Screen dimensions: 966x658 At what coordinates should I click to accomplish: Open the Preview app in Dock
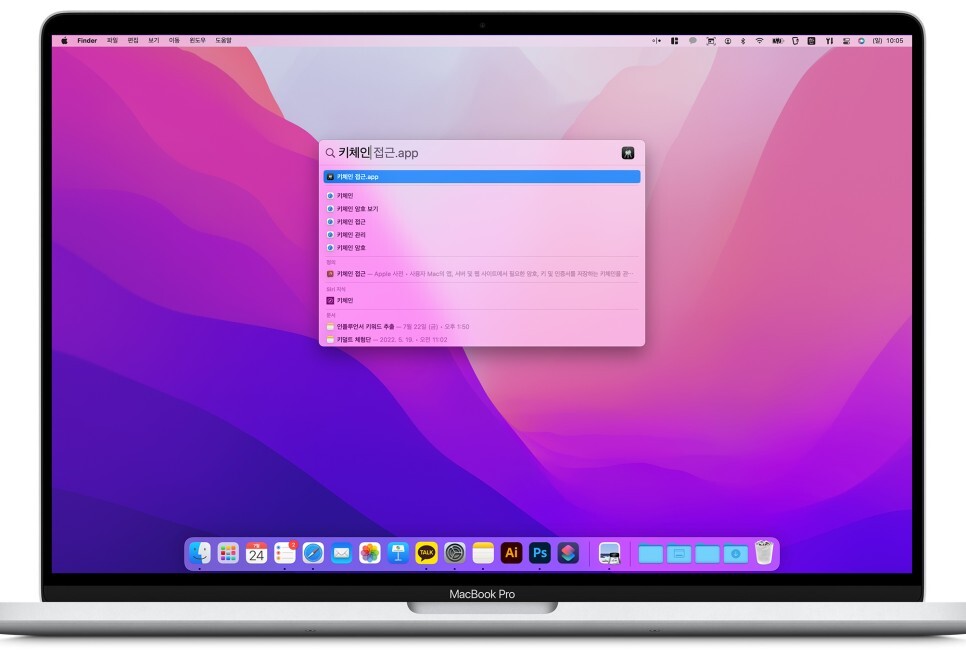coord(609,553)
